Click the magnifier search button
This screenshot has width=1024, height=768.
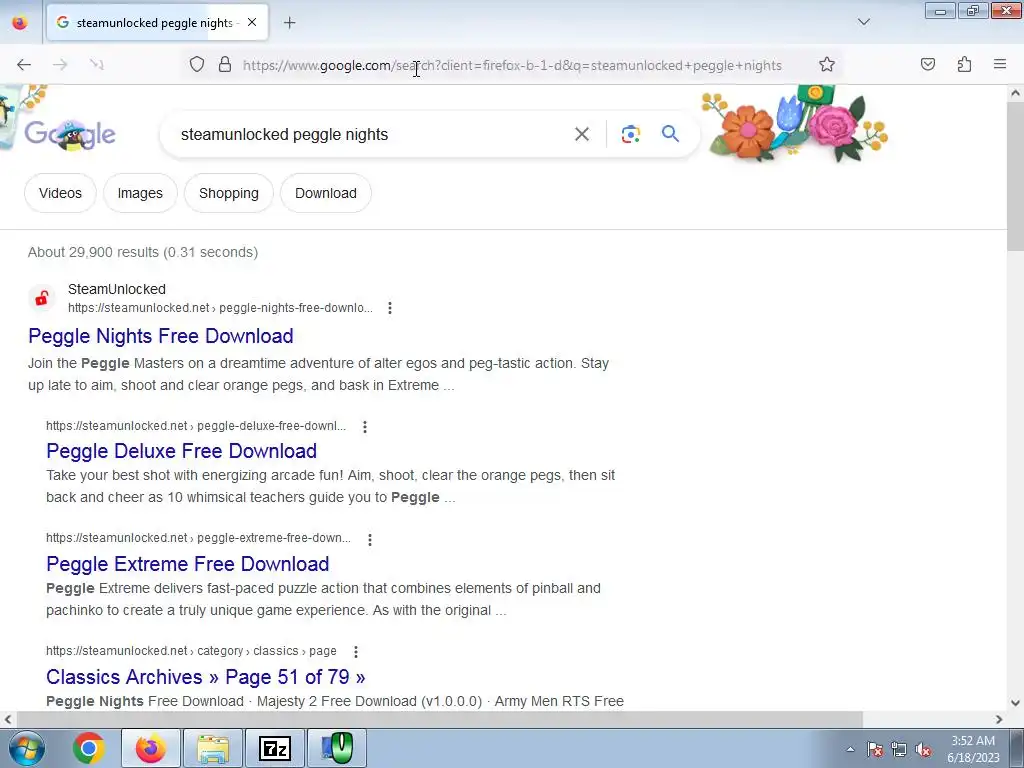click(670, 134)
